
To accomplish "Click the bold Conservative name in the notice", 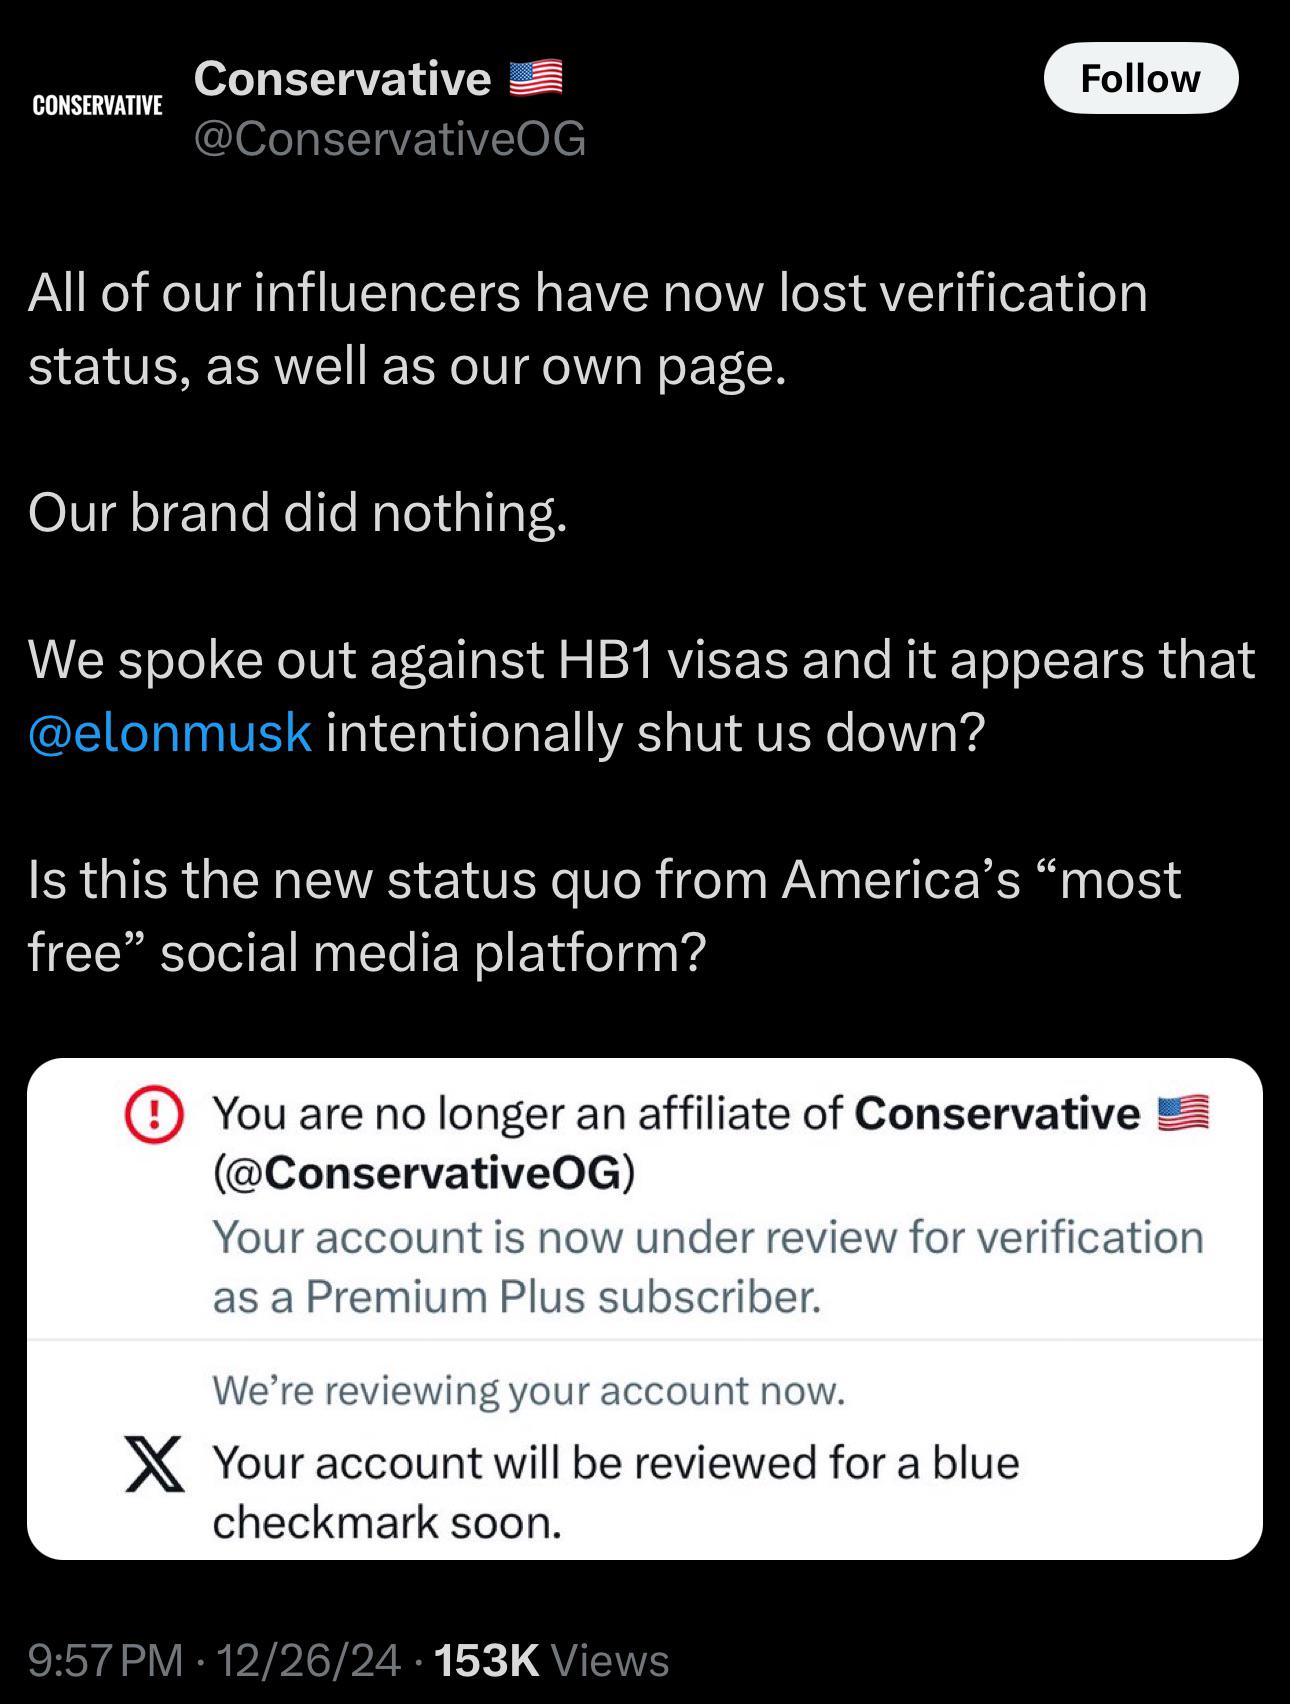I will click(x=997, y=1113).
